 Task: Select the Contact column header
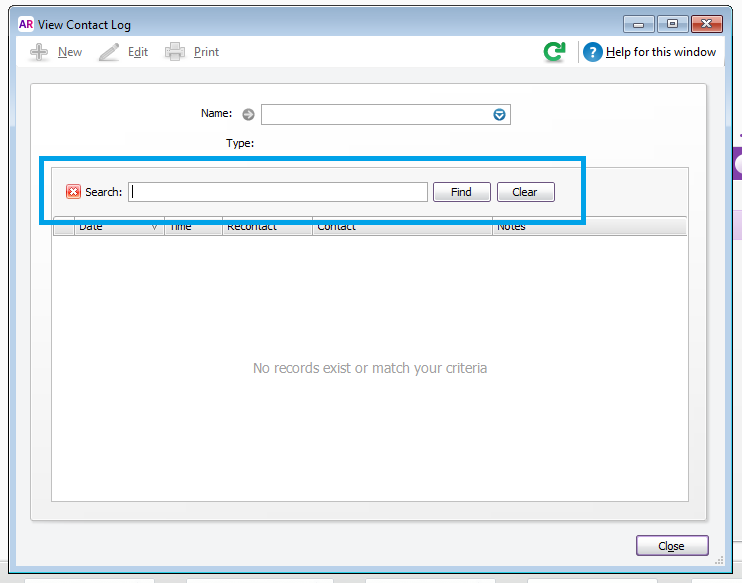coord(400,228)
